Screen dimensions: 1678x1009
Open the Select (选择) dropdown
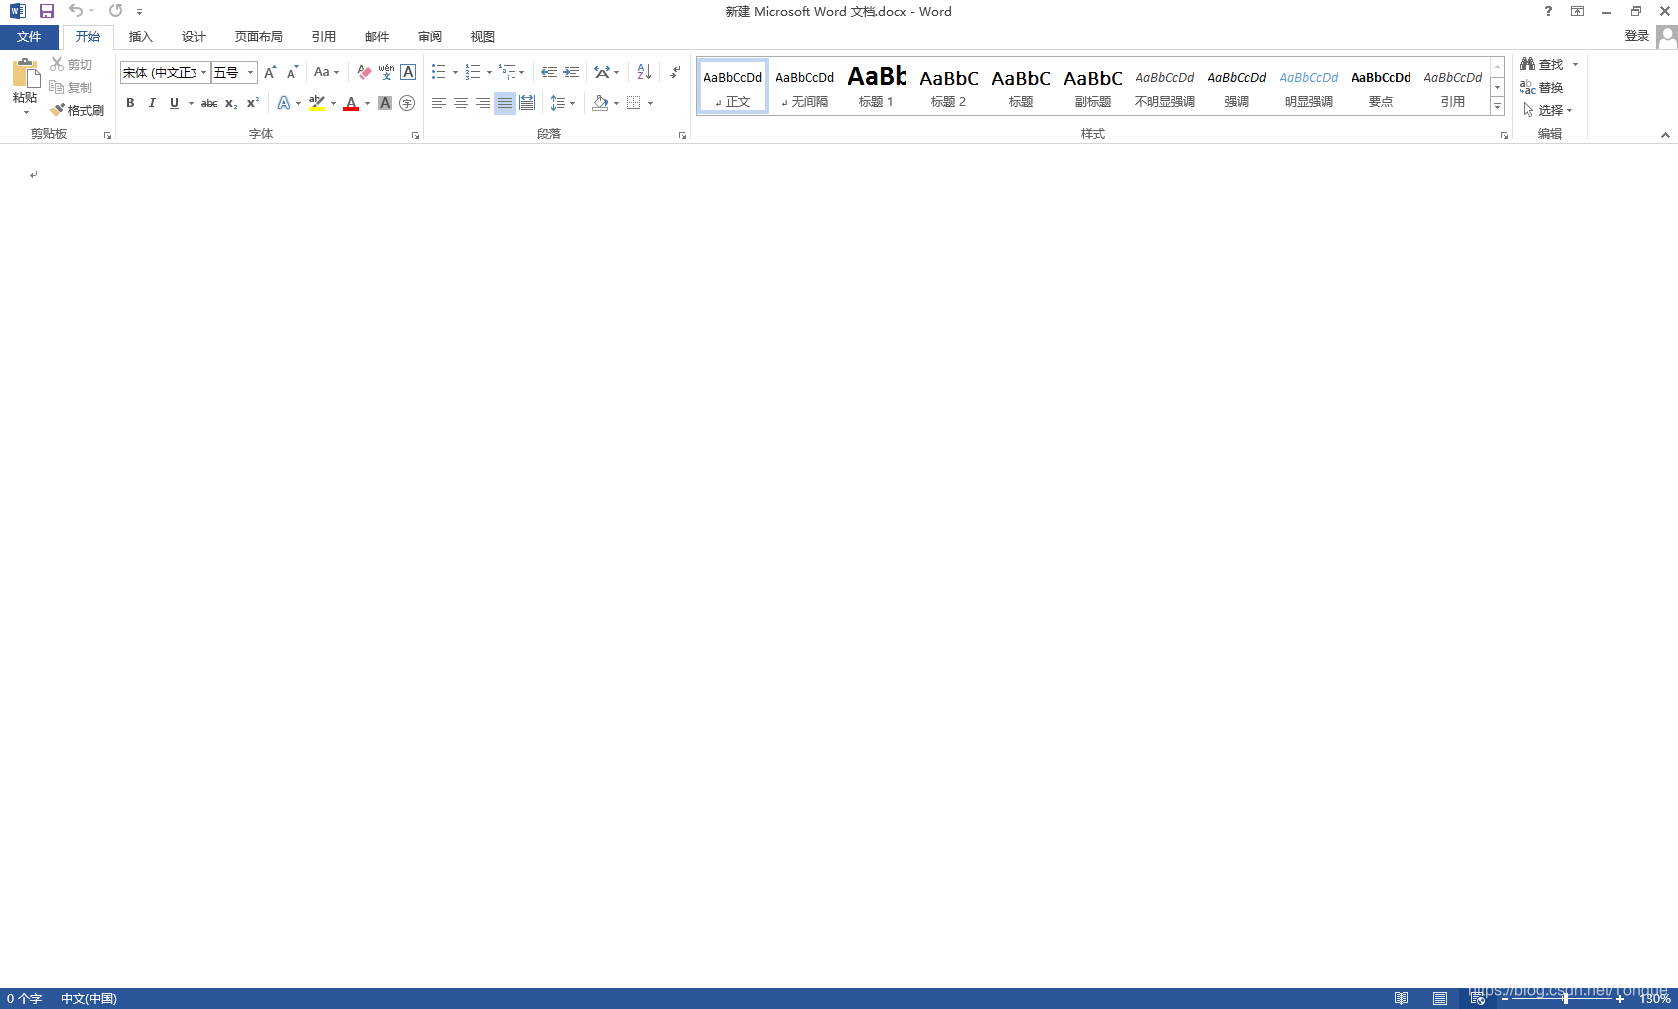point(1547,110)
